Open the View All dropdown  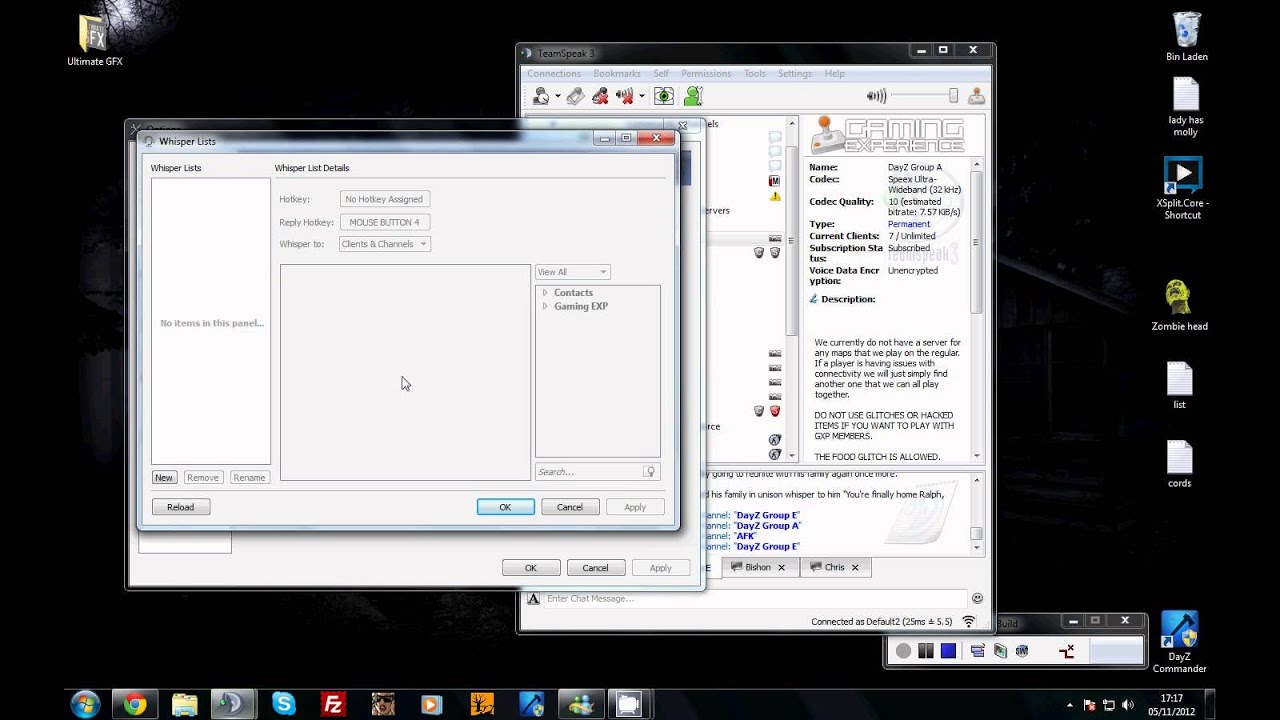pos(573,272)
